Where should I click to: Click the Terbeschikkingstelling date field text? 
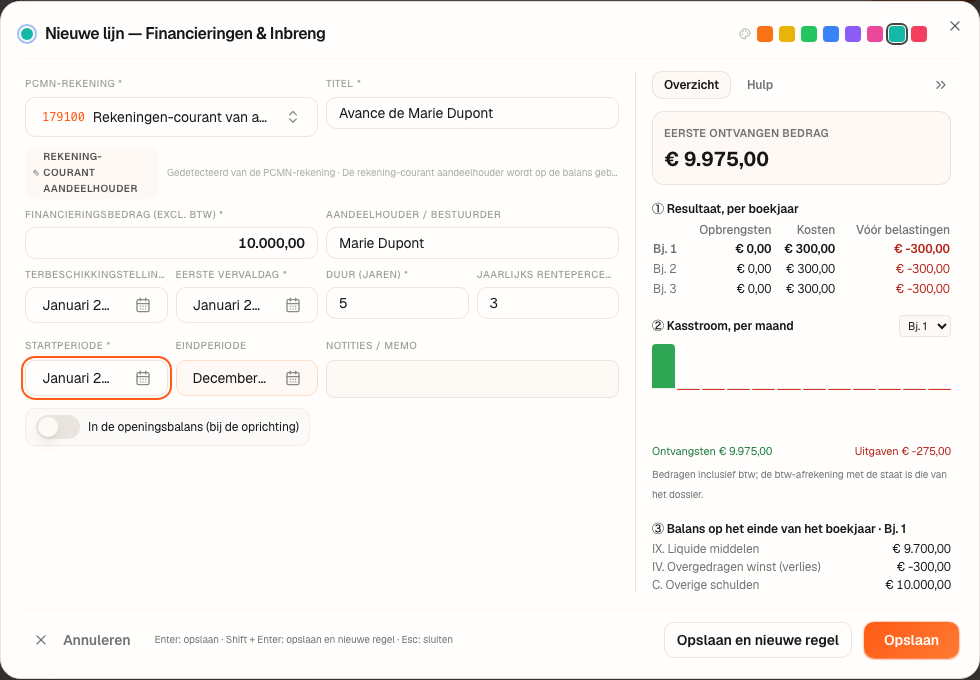point(76,305)
